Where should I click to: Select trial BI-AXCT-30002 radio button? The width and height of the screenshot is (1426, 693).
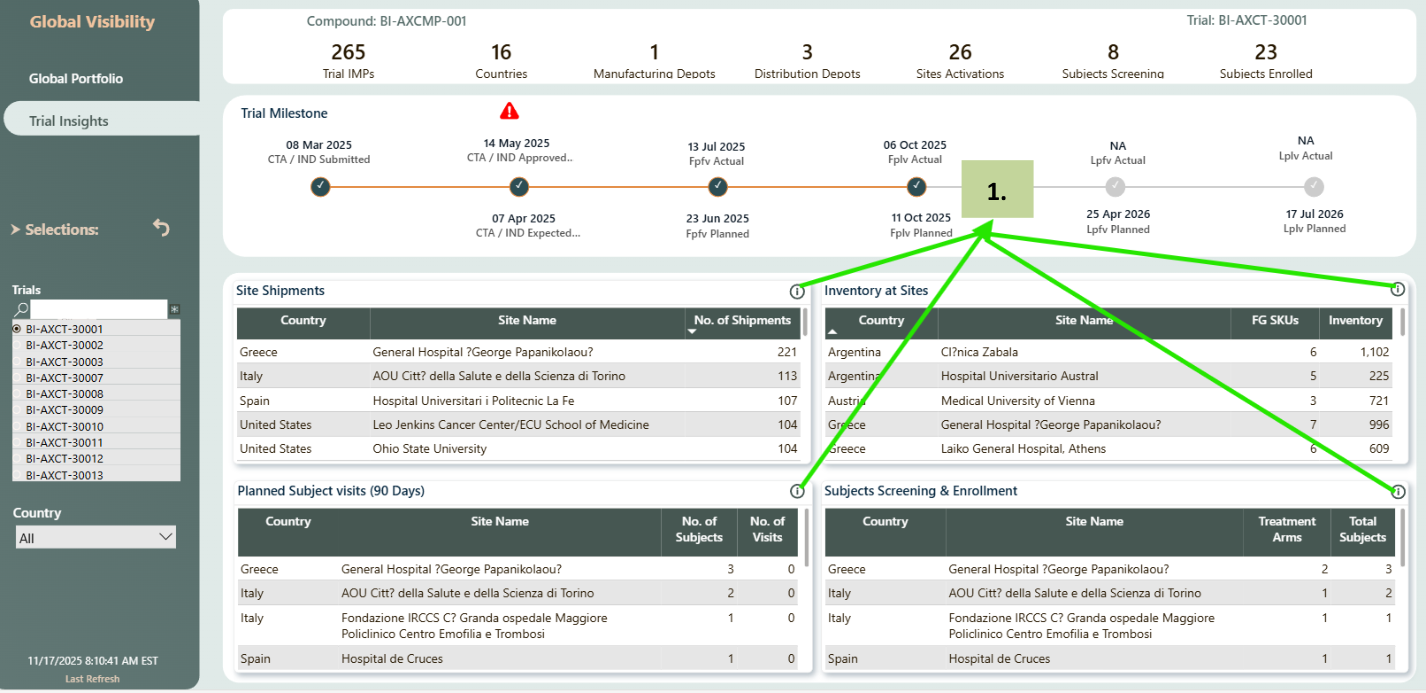point(18,345)
